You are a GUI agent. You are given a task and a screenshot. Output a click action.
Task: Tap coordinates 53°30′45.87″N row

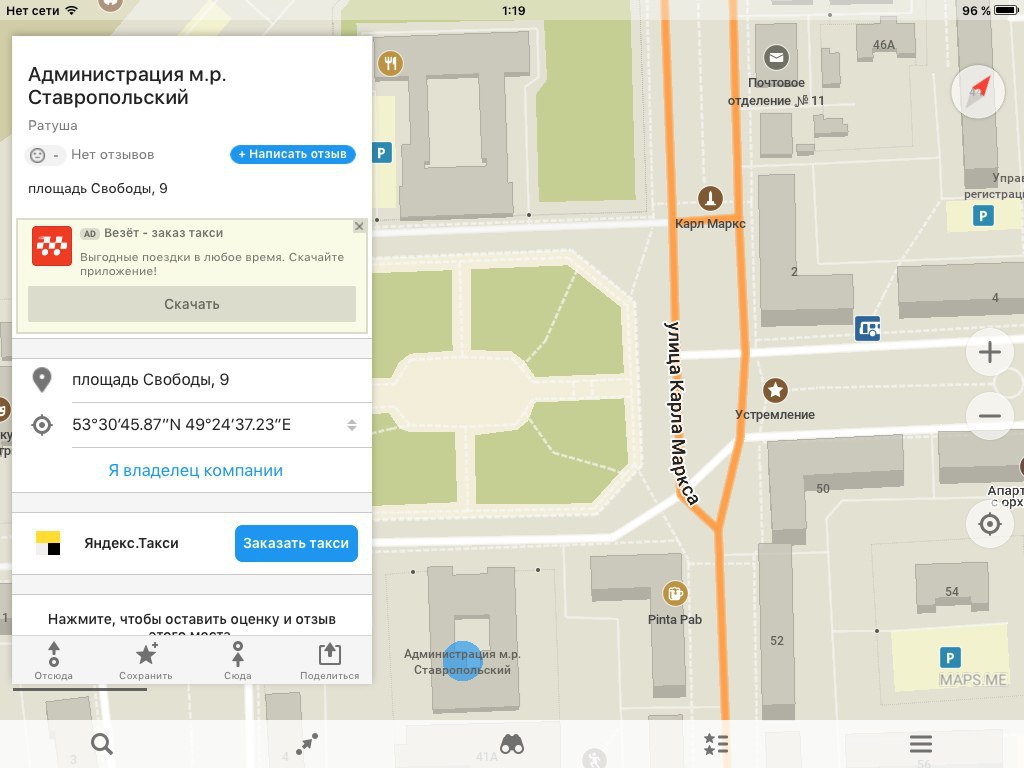192,425
